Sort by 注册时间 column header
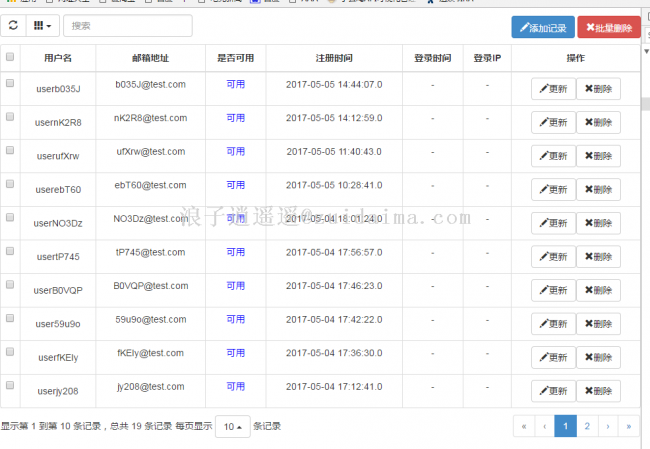 click(x=334, y=59)
